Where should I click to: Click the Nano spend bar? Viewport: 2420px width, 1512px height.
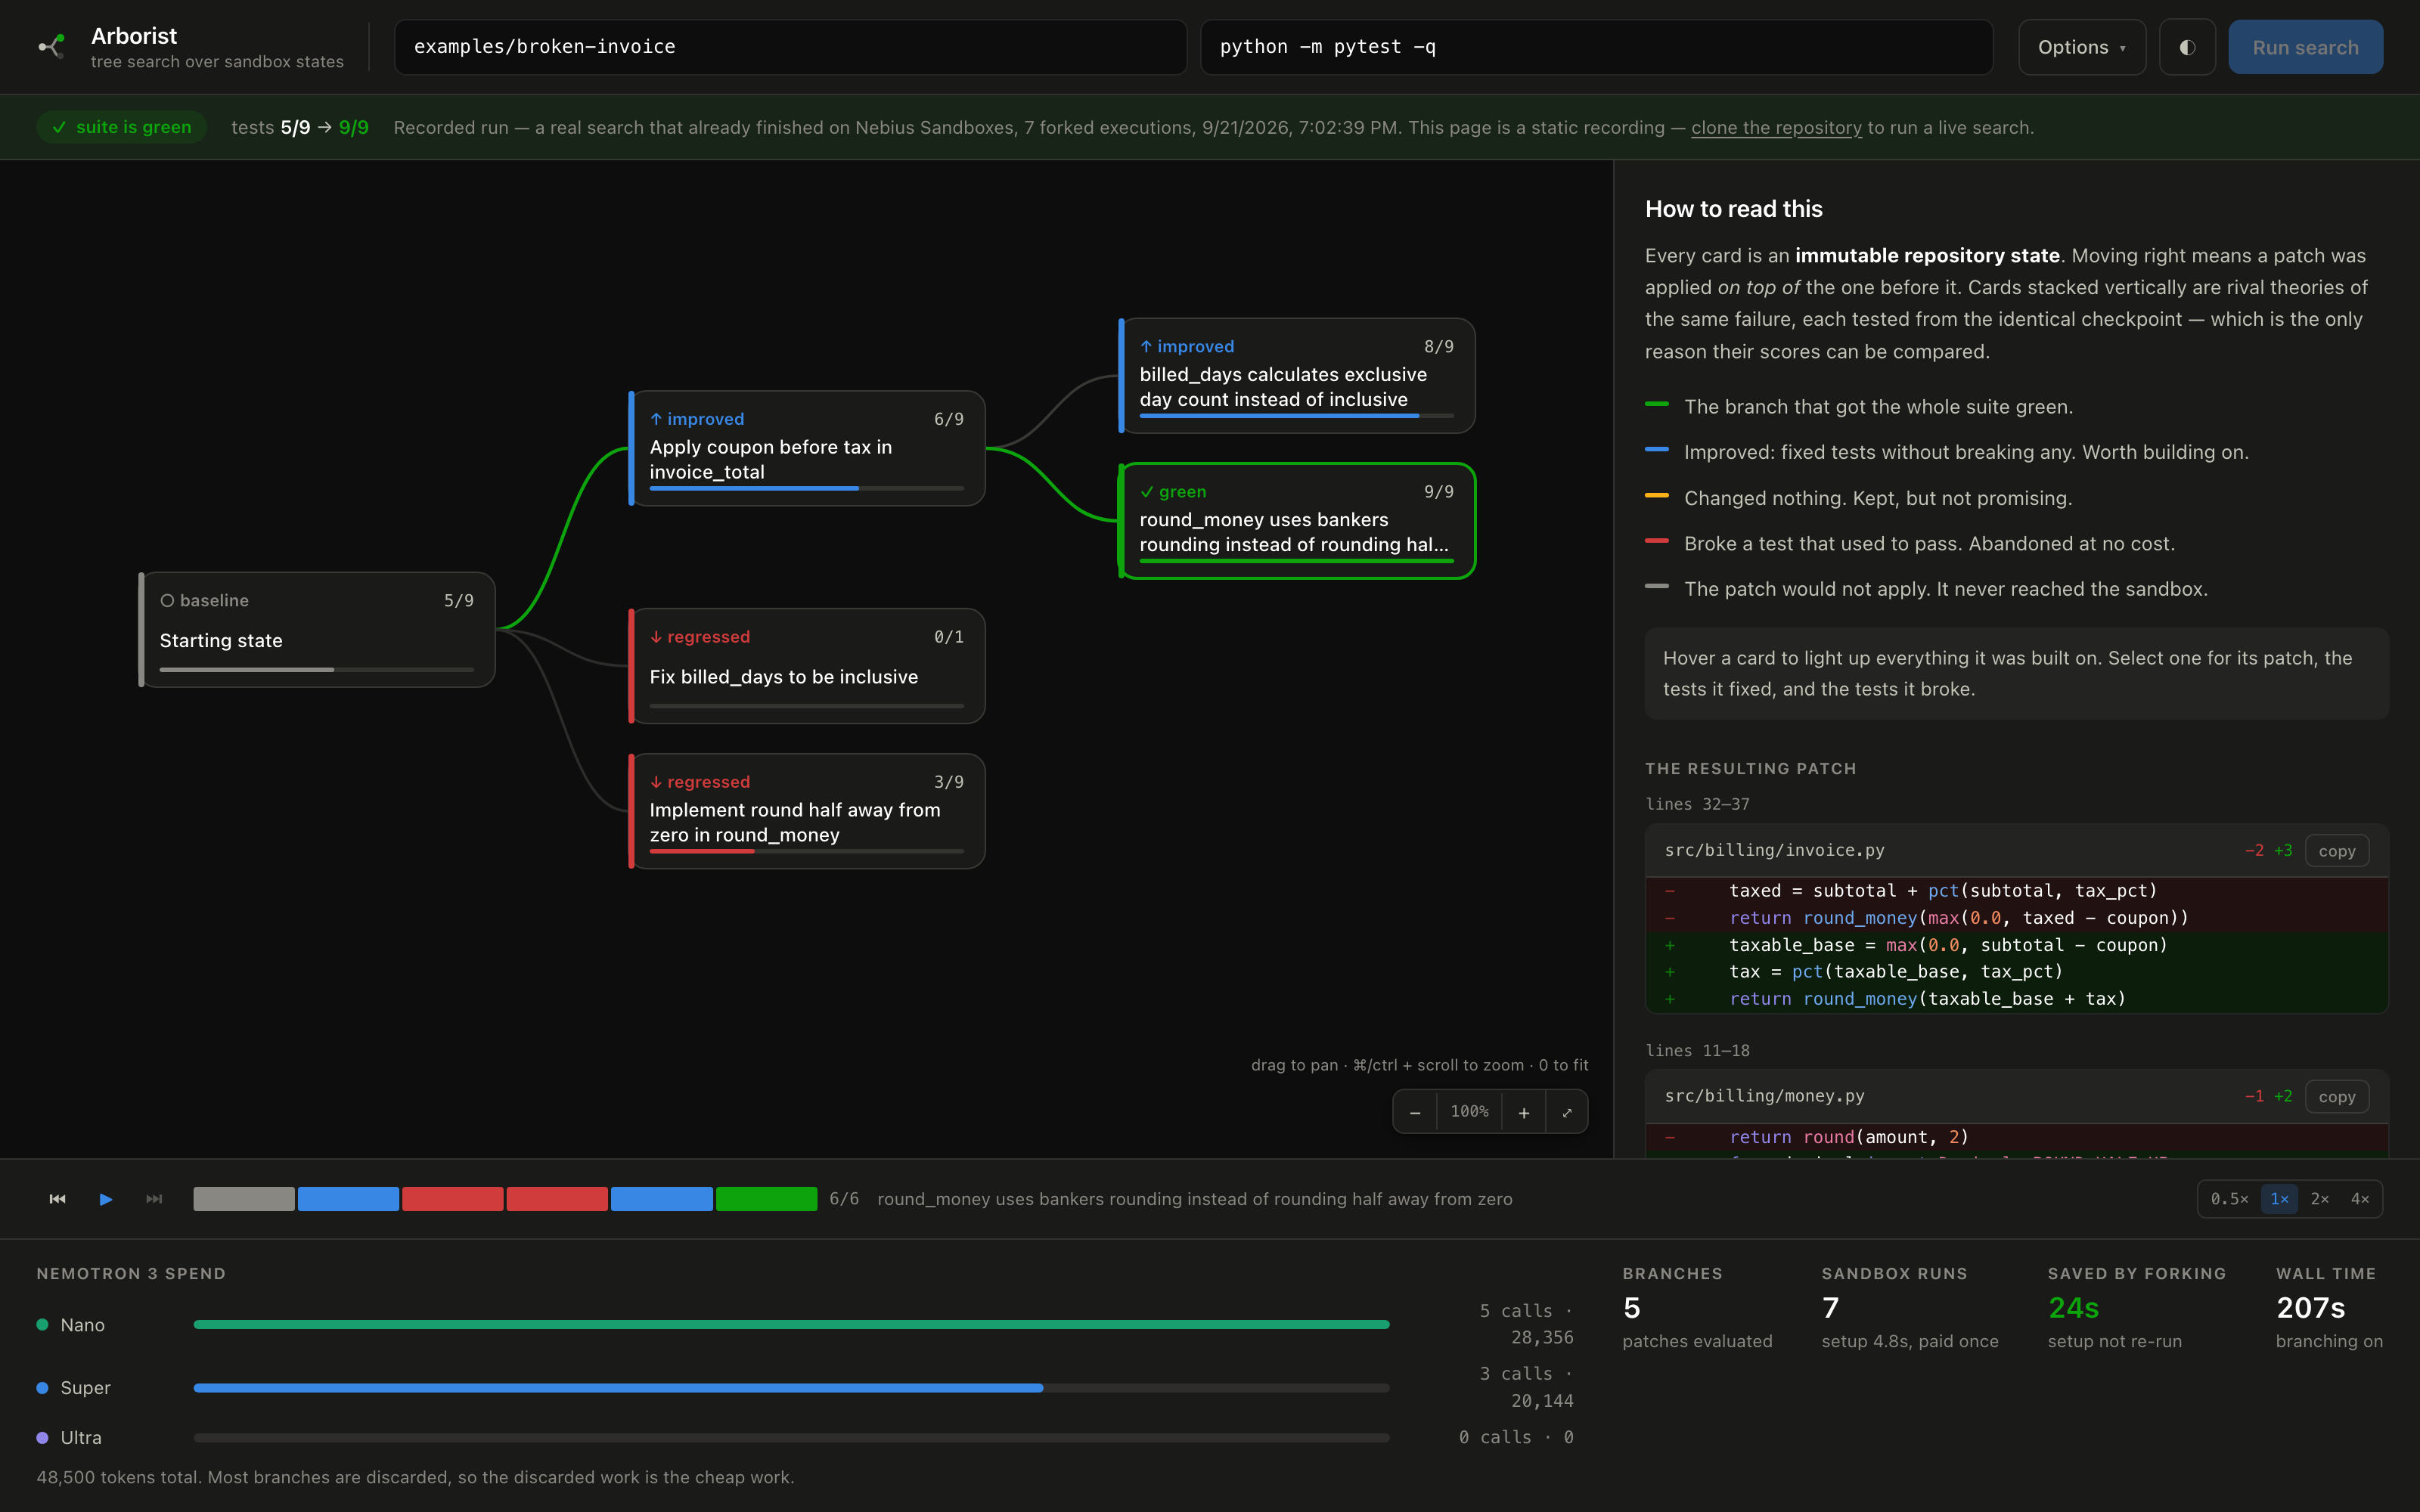[791, 1325]
